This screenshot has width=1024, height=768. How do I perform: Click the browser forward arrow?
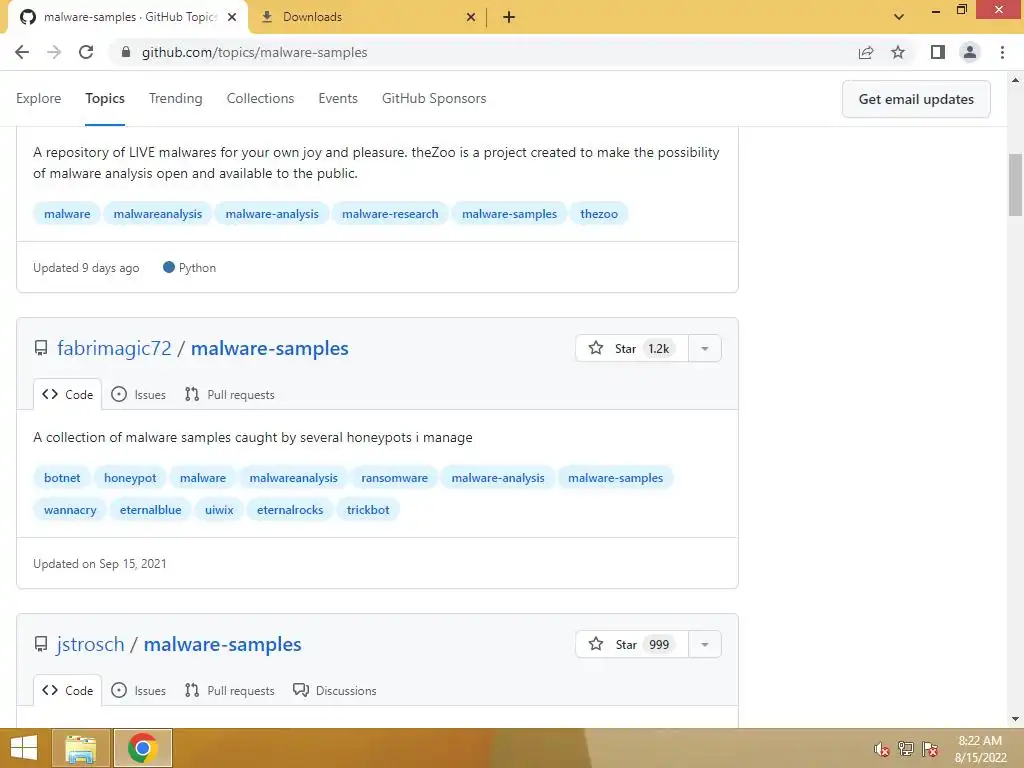pyautogui.click(x=54, y=52)
